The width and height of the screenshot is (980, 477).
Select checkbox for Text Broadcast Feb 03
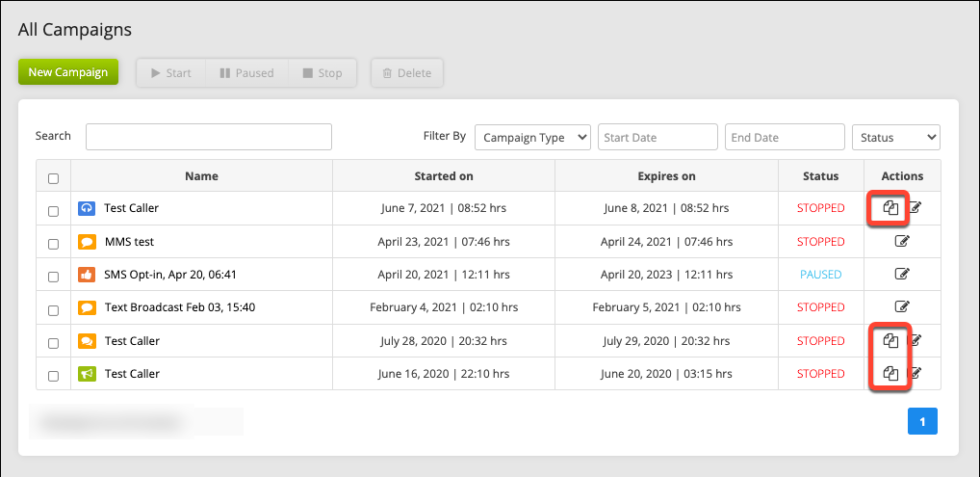point(53,308)
